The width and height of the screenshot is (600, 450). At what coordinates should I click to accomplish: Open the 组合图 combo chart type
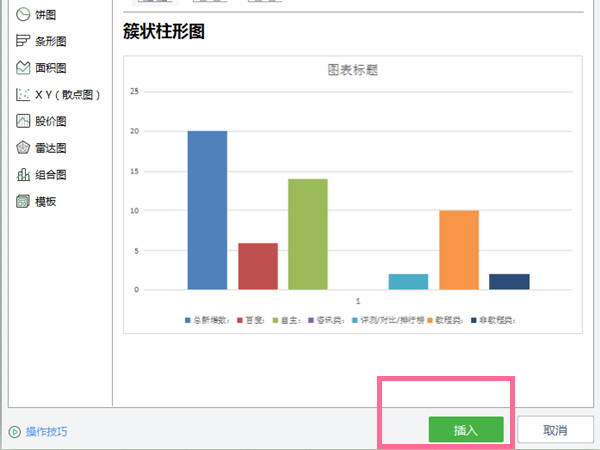(x=45, y=174)
